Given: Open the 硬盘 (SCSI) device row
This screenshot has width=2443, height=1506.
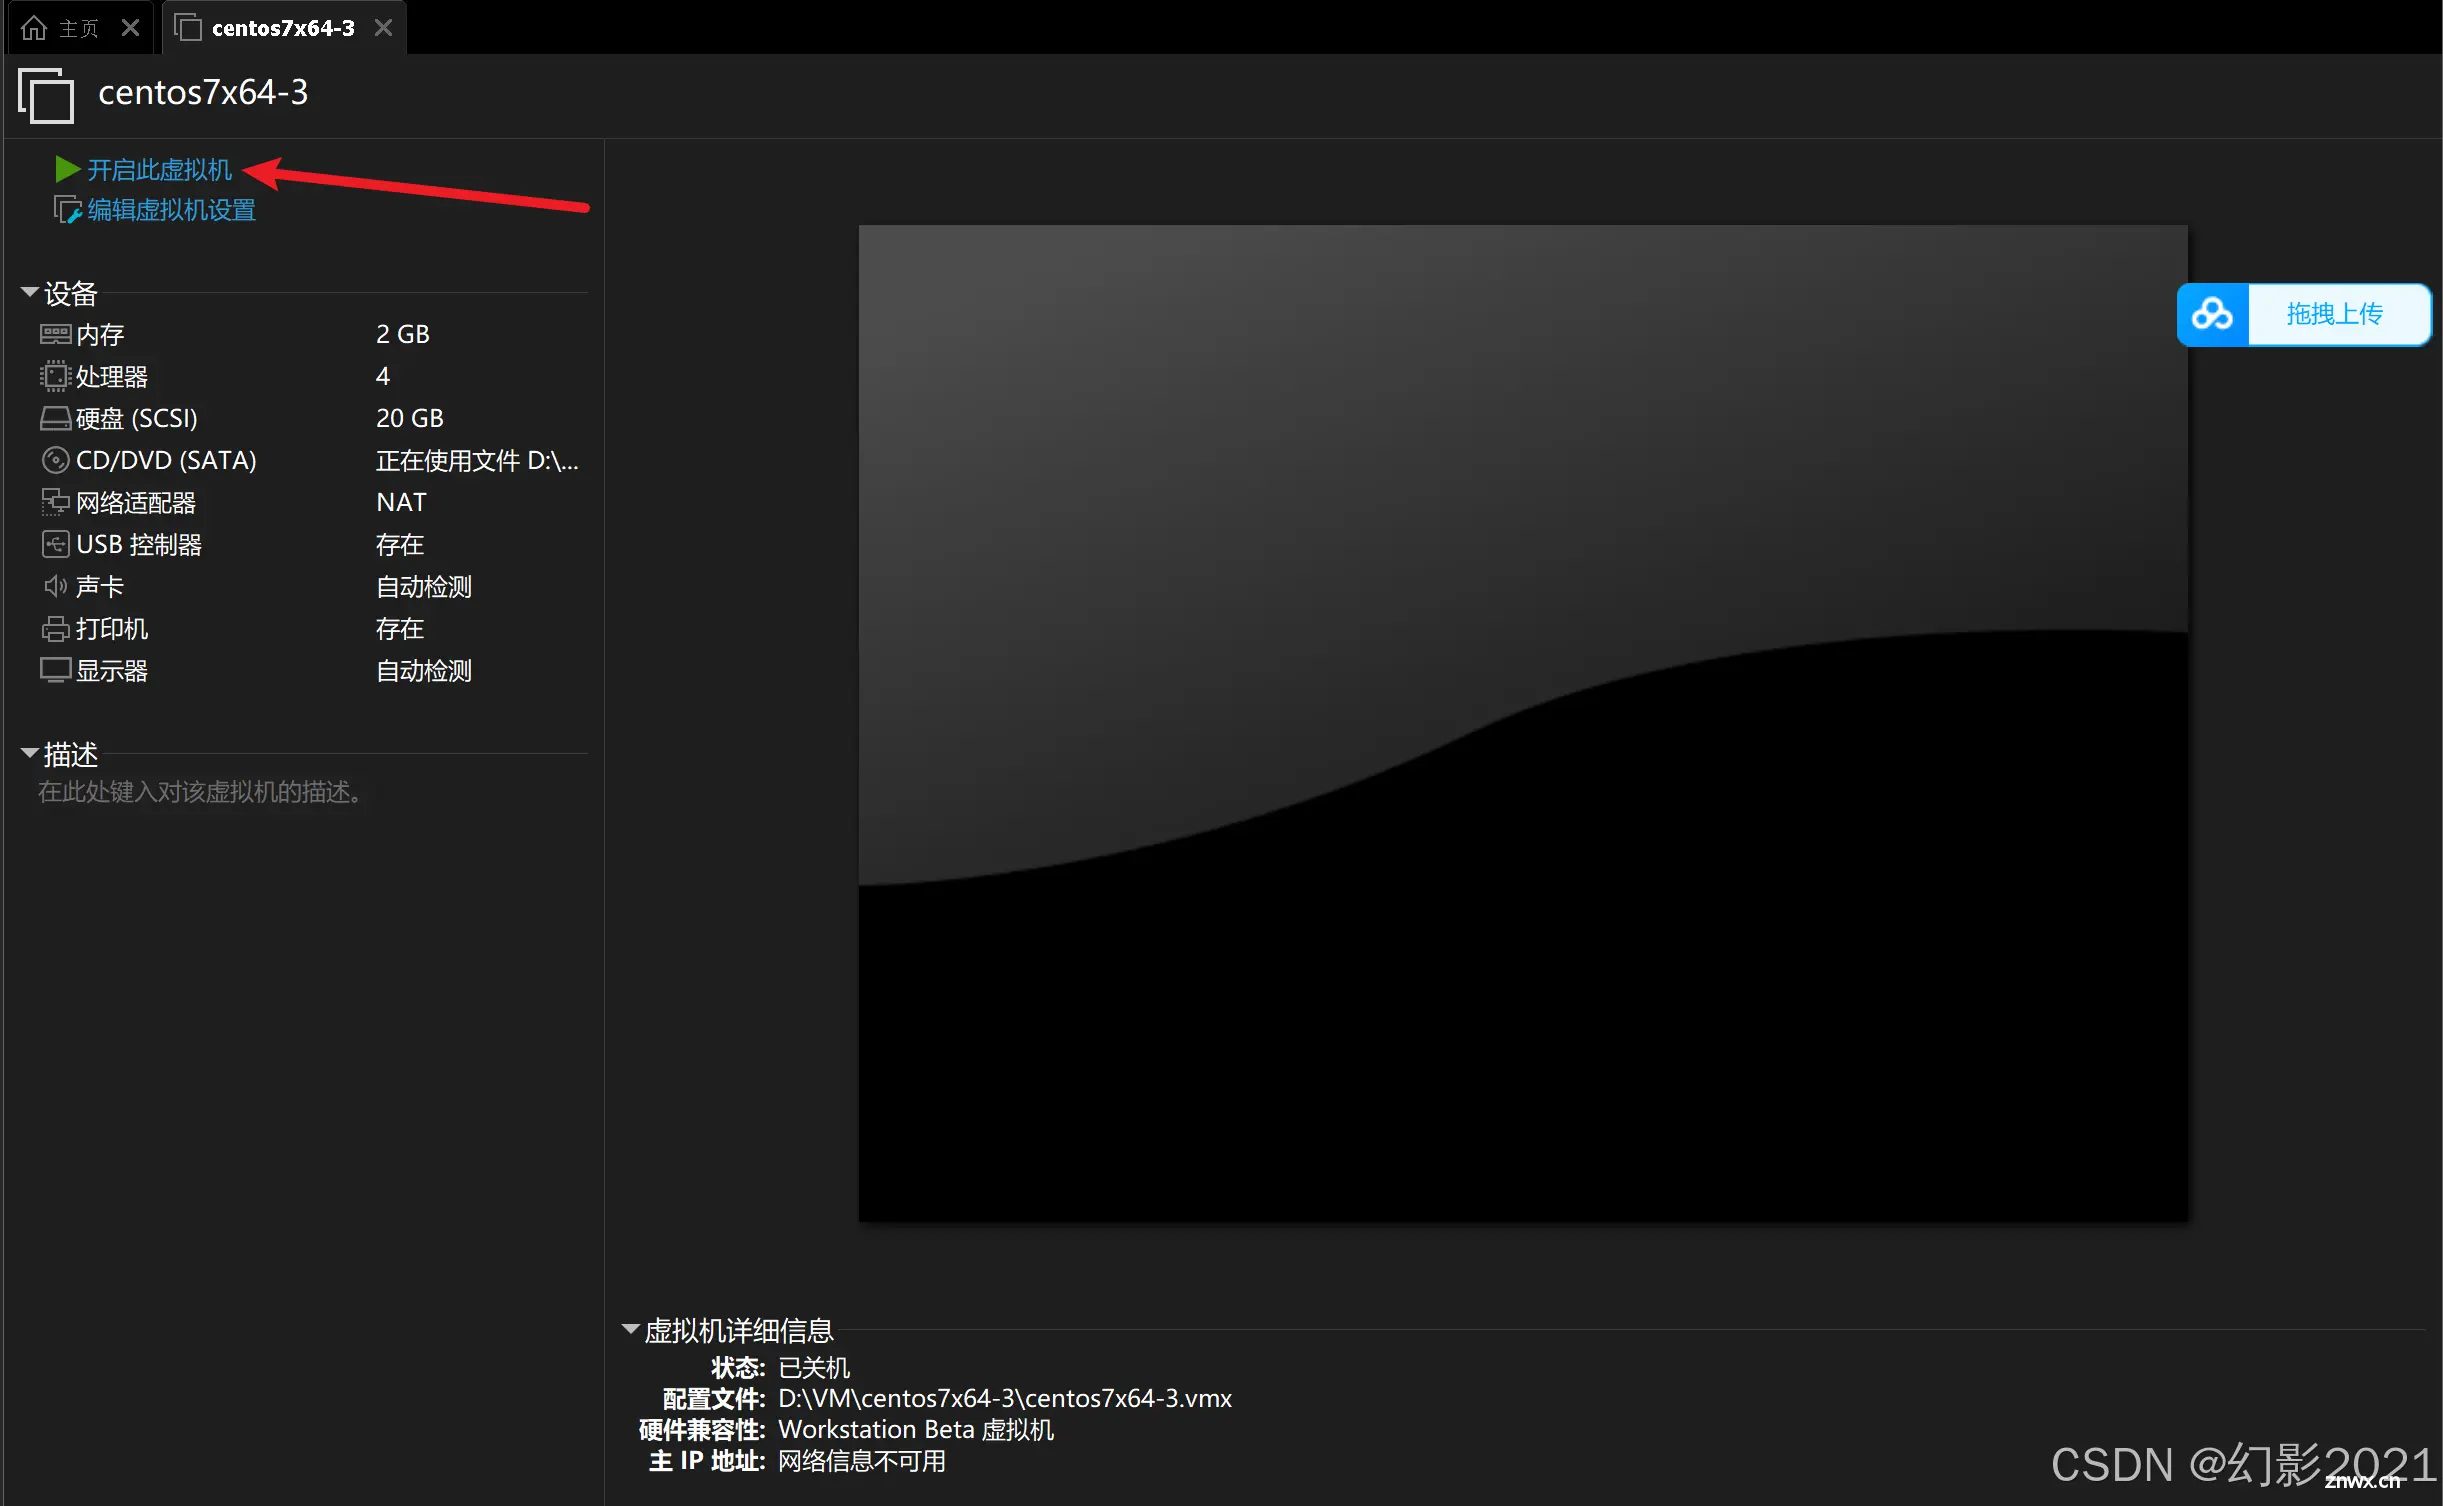Looking at the screenshot, I should click(312, 418).
